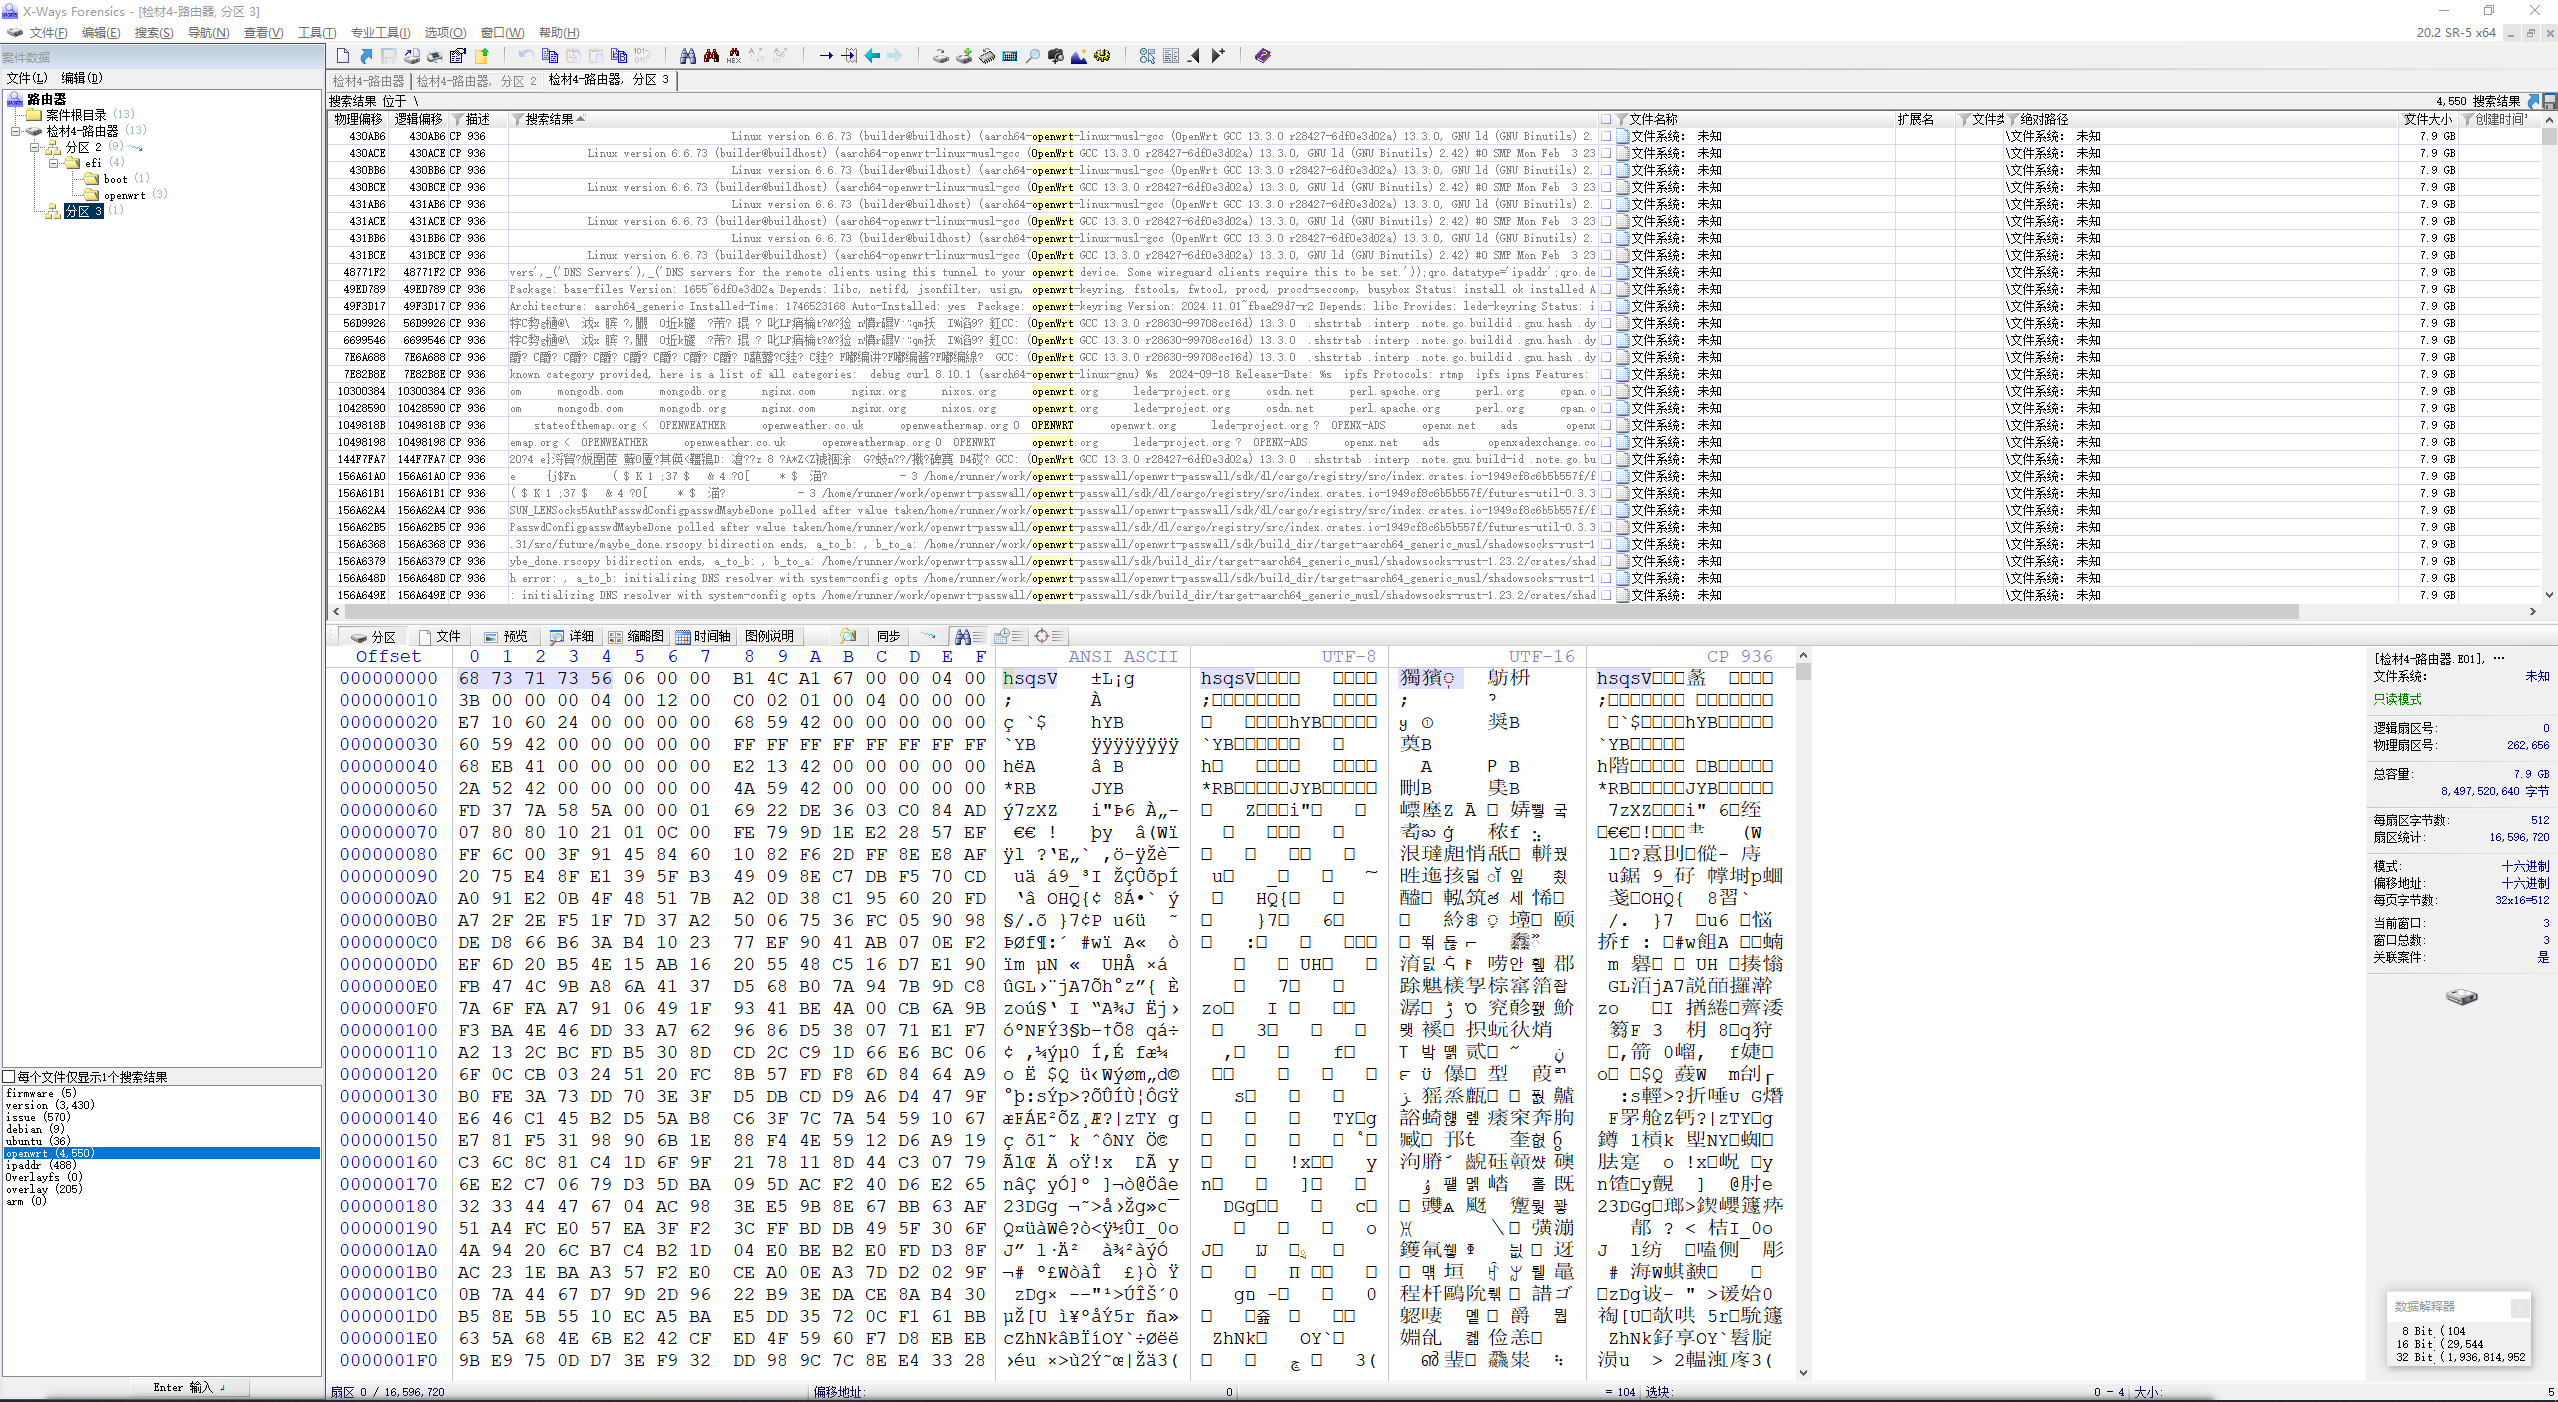Screen dimensions: 2558x1402
Task: Click the Find Hex Values icon
Action: click(734, 56)
